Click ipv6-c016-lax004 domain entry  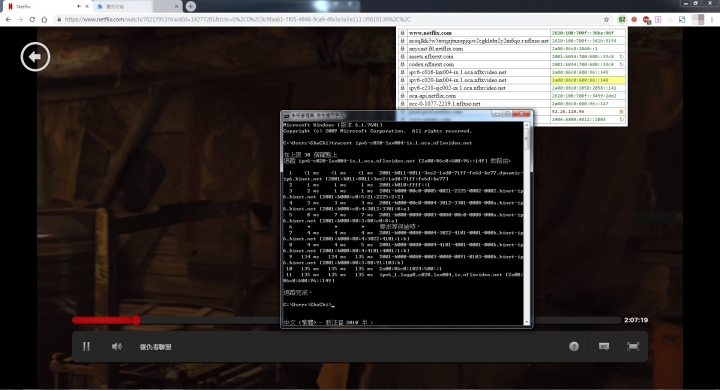pyautogui.click(x=457, y=72)
